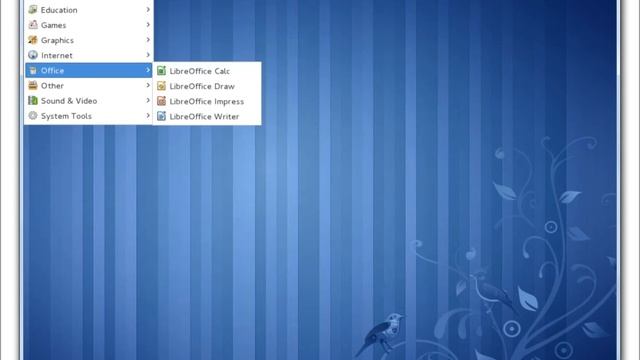
Task: Click the Office category icon
Action: pos(33,70)
